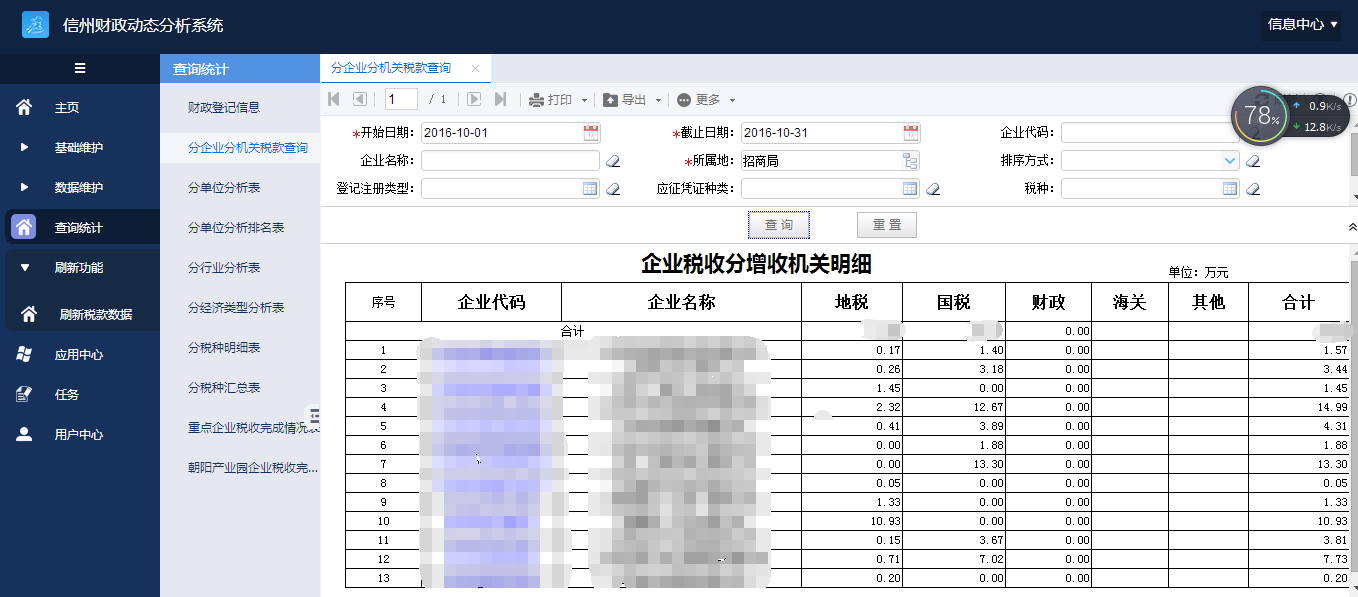Clear 登记注册类型 with eraser icon
Image resolution: width=1358 pixels, height=597 pixels.
pos(613,188)
